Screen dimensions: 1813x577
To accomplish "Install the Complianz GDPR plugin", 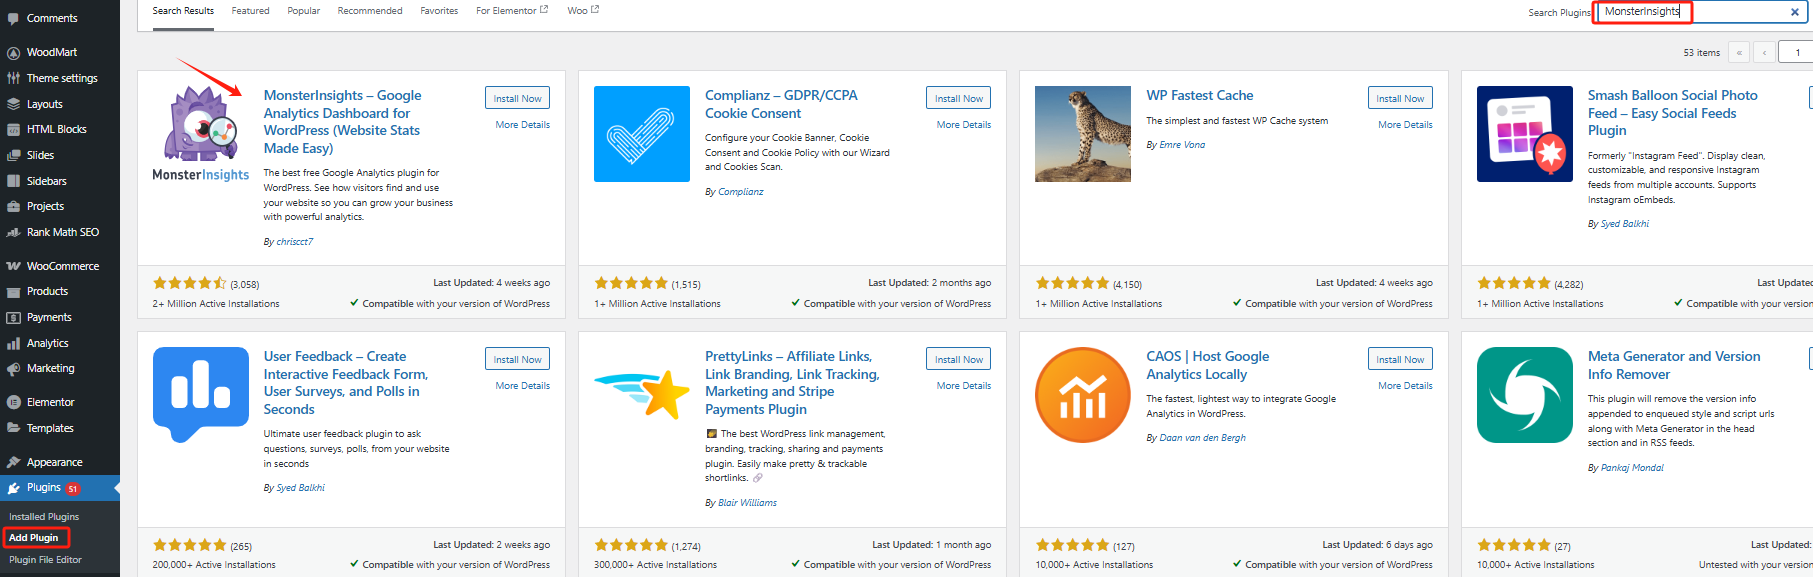I will [x=959, y=98].
